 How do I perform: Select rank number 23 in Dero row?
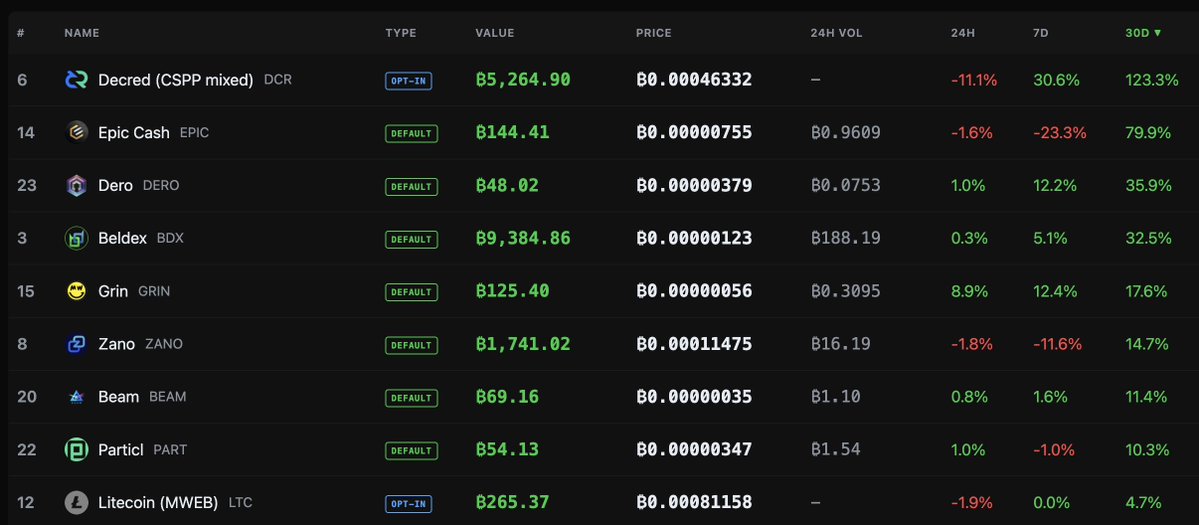(x=27, y=185)
